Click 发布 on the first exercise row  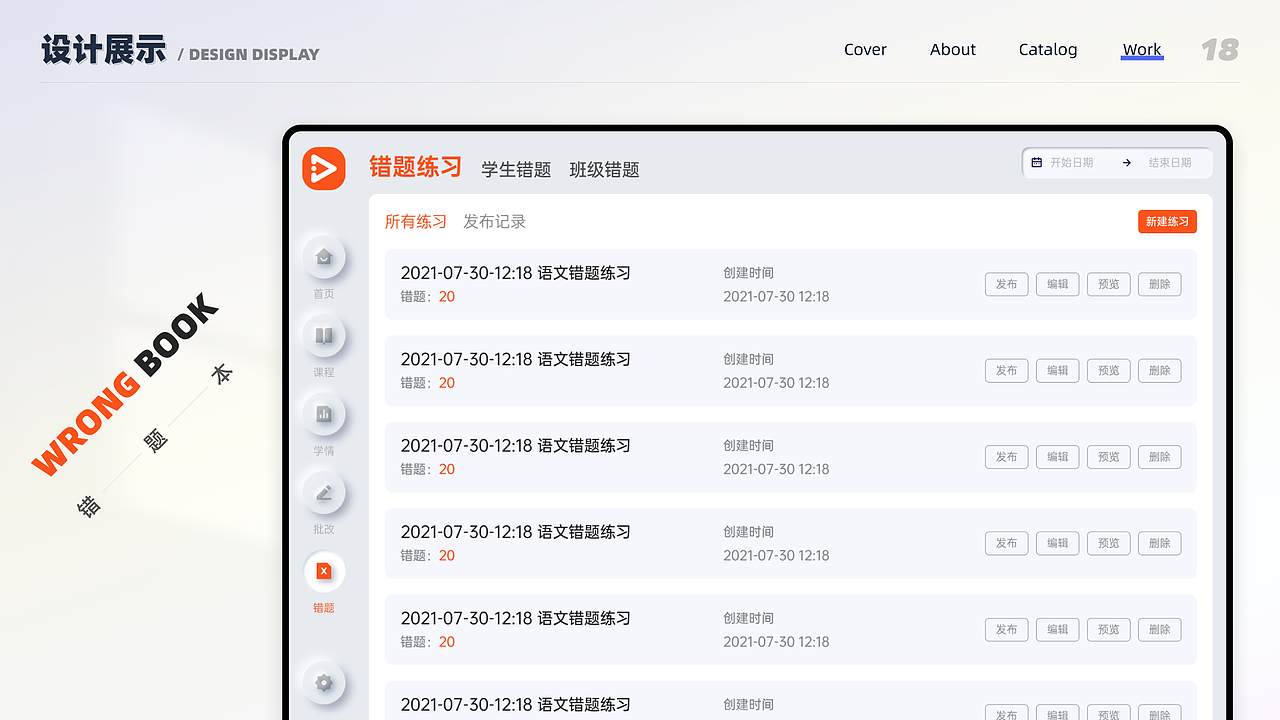coord(1007,284)
